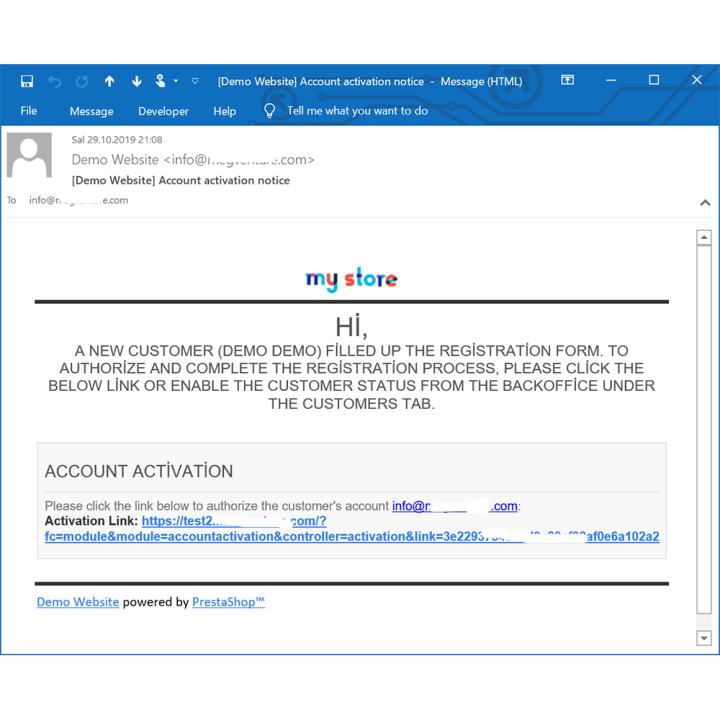Viewport: 720px width, 720px height.
Task: Click the Undo arrow icon
Action: 55,82
